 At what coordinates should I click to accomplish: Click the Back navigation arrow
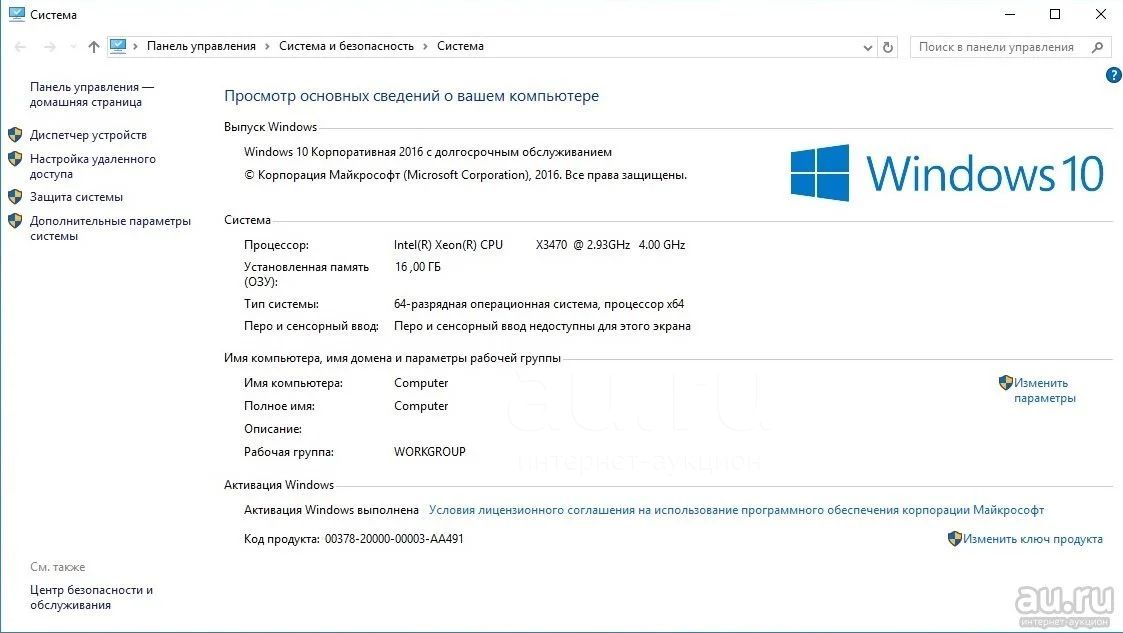tap(20, 47)
